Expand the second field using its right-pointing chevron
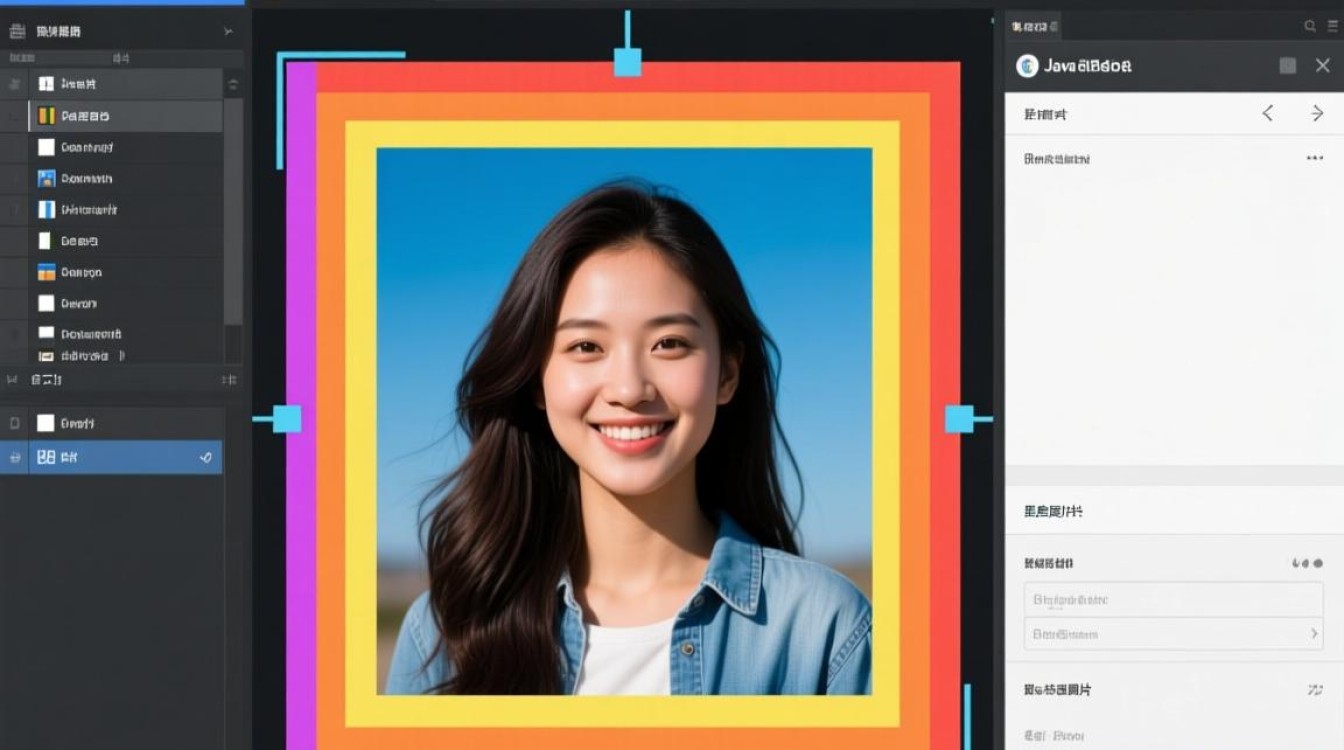This screenshot has width=1344, height=750. (1314, 634)
